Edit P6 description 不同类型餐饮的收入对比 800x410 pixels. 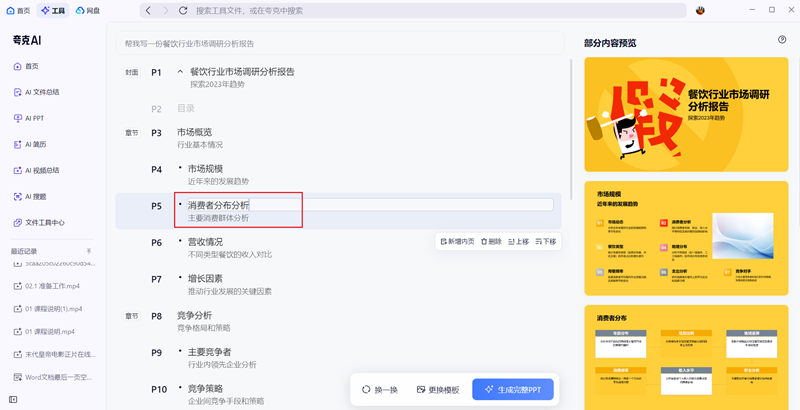[x=230, y=254]
